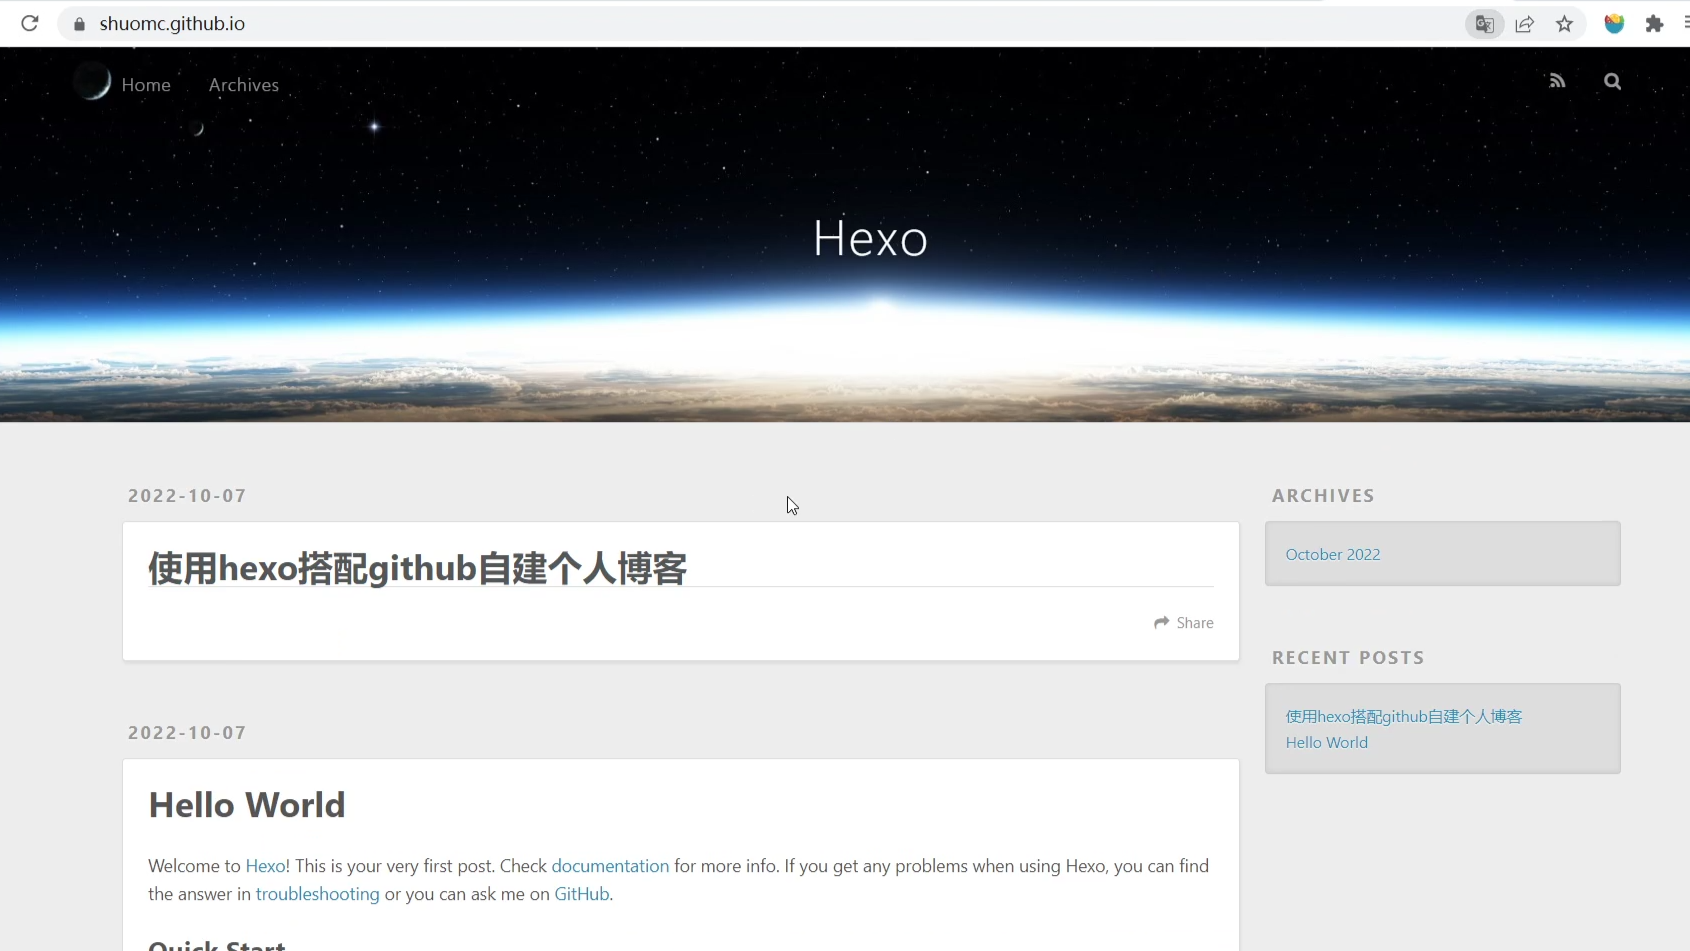The height and width of the screenshot is (951, 1690).
Task: Select the ARCHIVES sidebar heading text
Action: coord(1323,496)
